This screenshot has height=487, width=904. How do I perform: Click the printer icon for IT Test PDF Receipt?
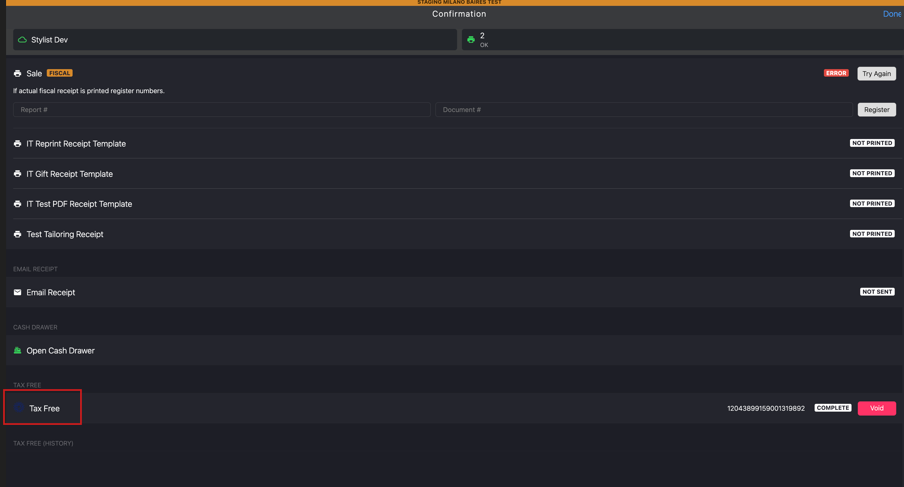tap(17, 204)
